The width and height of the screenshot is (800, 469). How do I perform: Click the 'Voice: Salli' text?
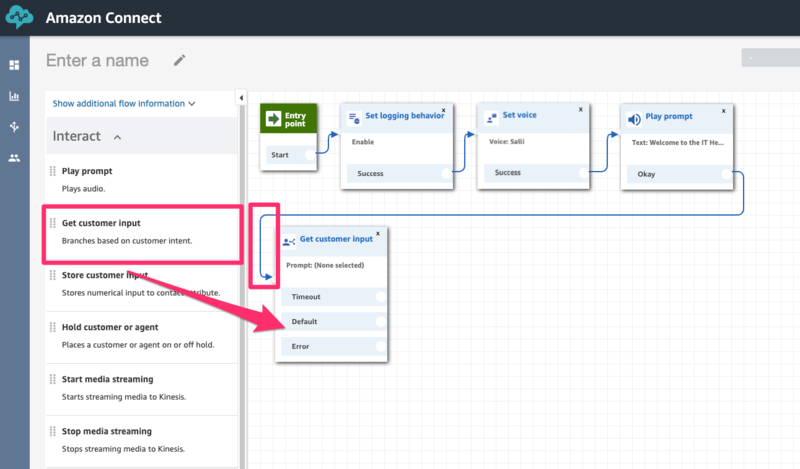[x=507, y=141]
